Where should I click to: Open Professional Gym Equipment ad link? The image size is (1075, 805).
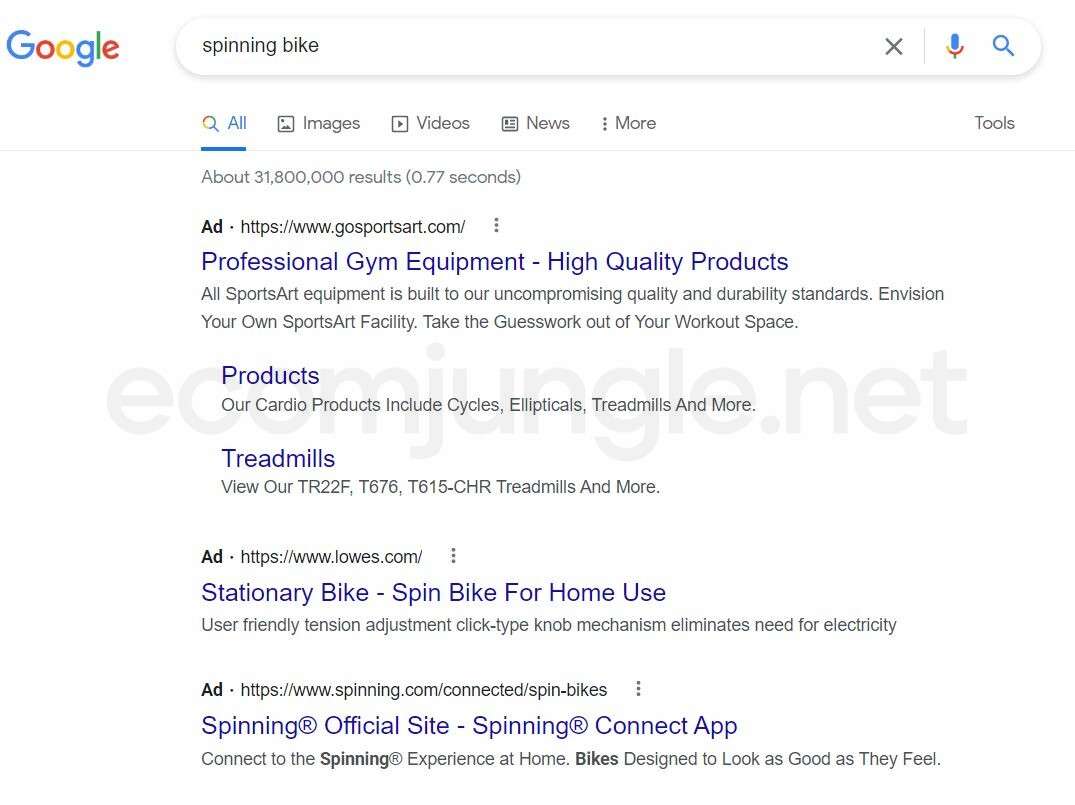point(494,262)
